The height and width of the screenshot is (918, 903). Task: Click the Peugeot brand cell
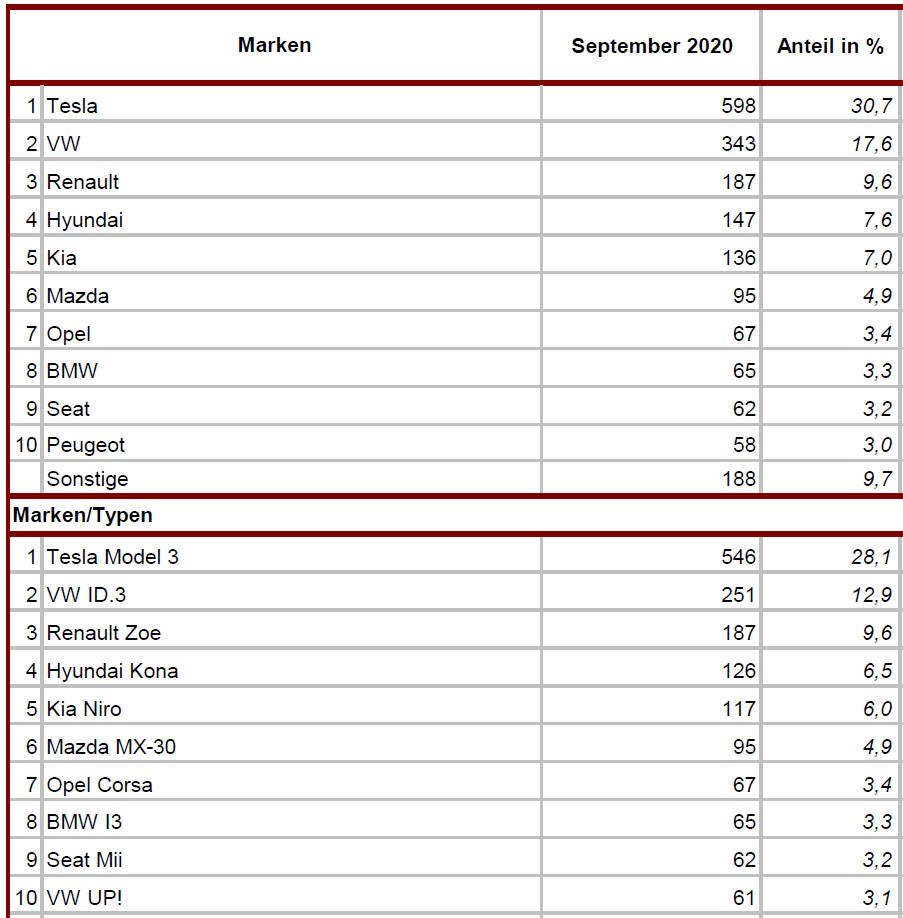(86, 444)
